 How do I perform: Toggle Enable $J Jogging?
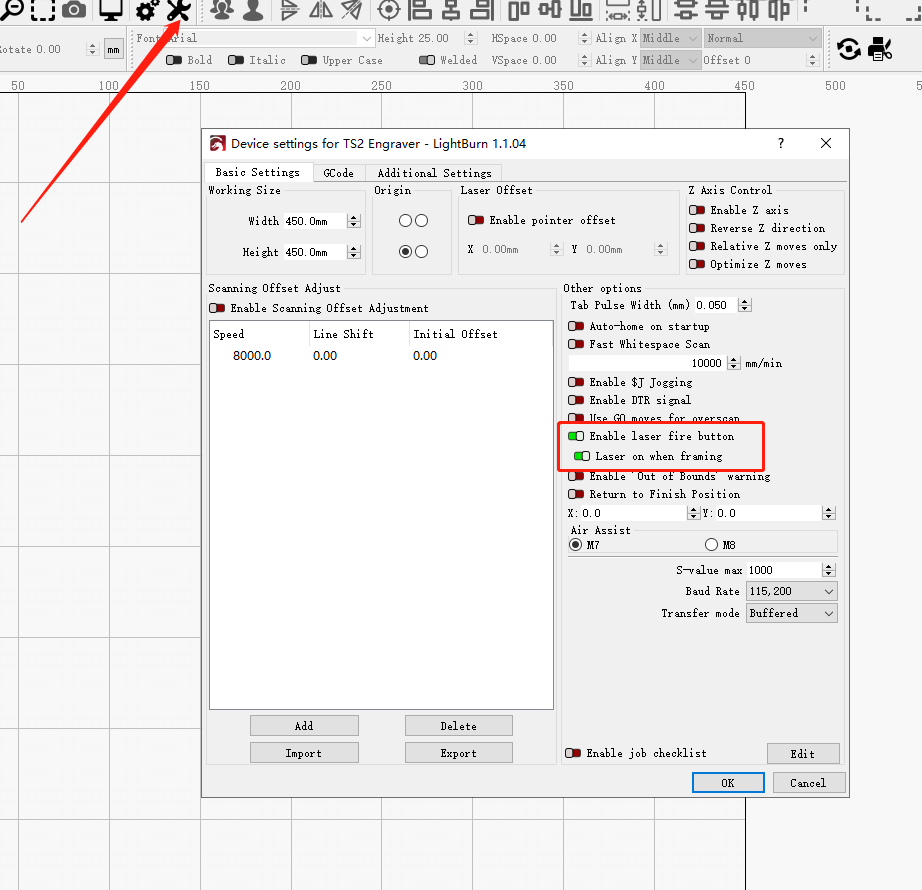coord(576,382)
